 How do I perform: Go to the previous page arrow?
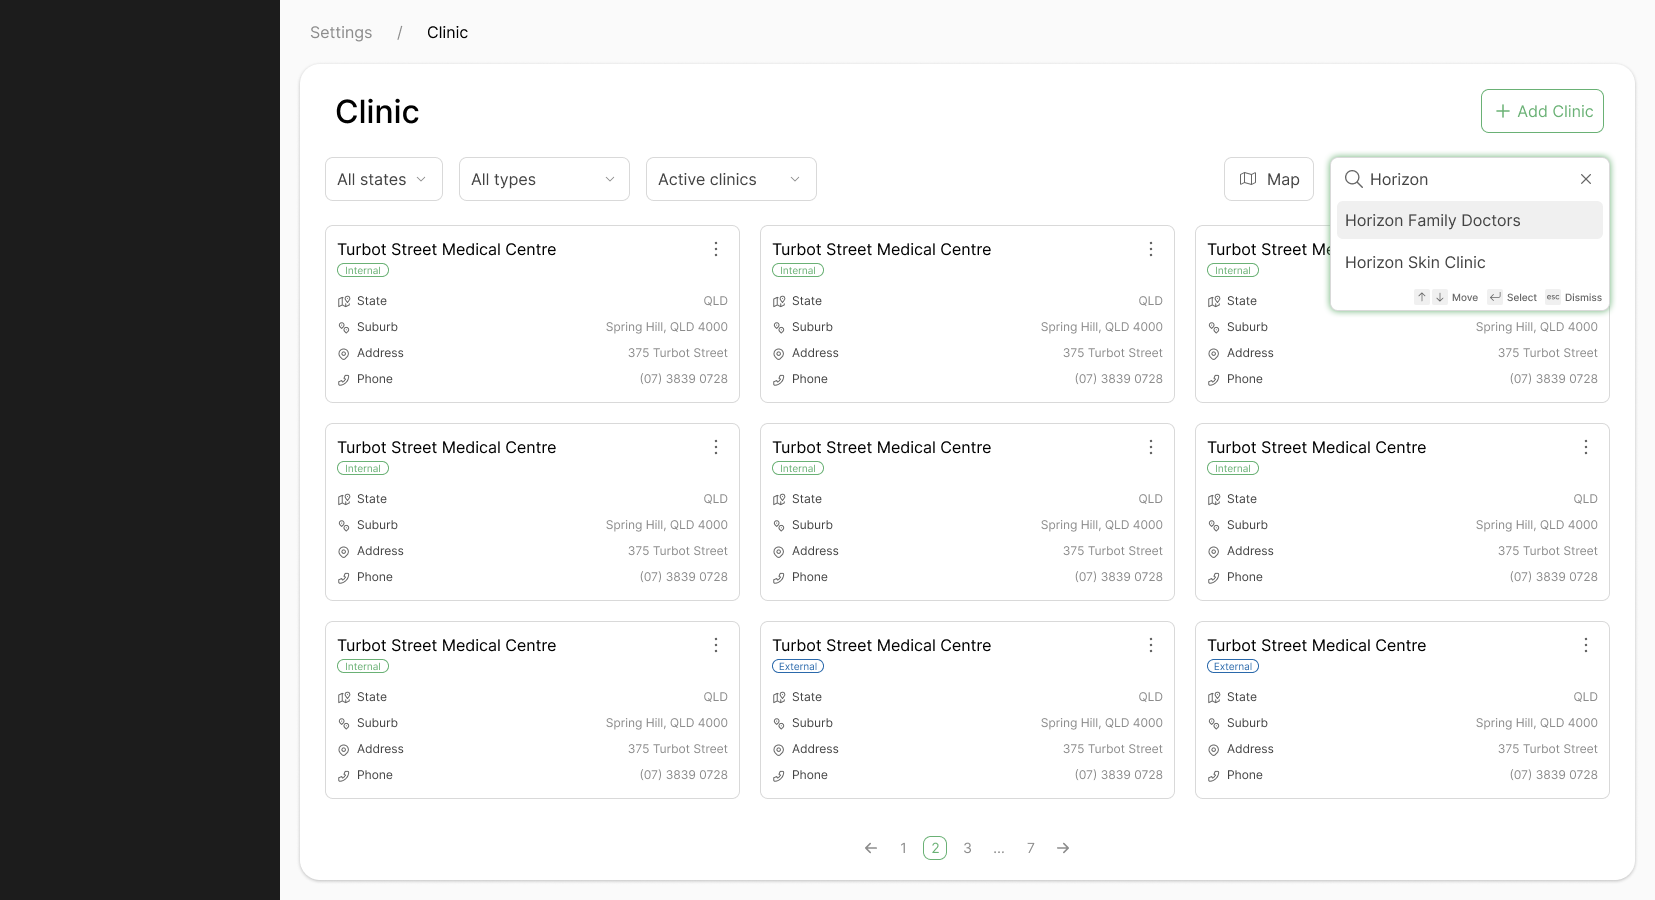(871, 848)
